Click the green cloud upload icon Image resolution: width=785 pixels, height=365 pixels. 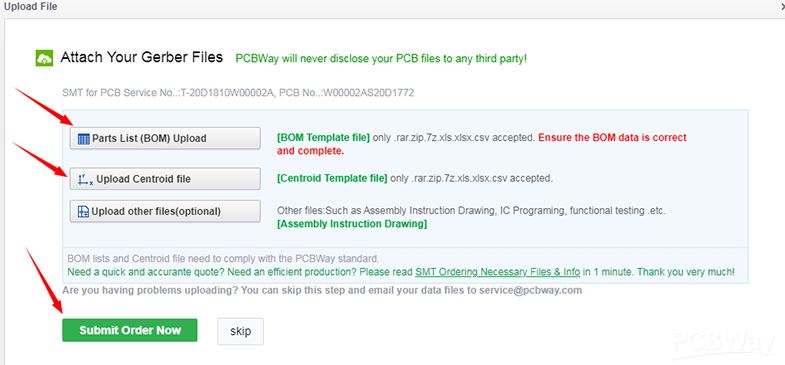pyautogui.click(x=45, y=59)
